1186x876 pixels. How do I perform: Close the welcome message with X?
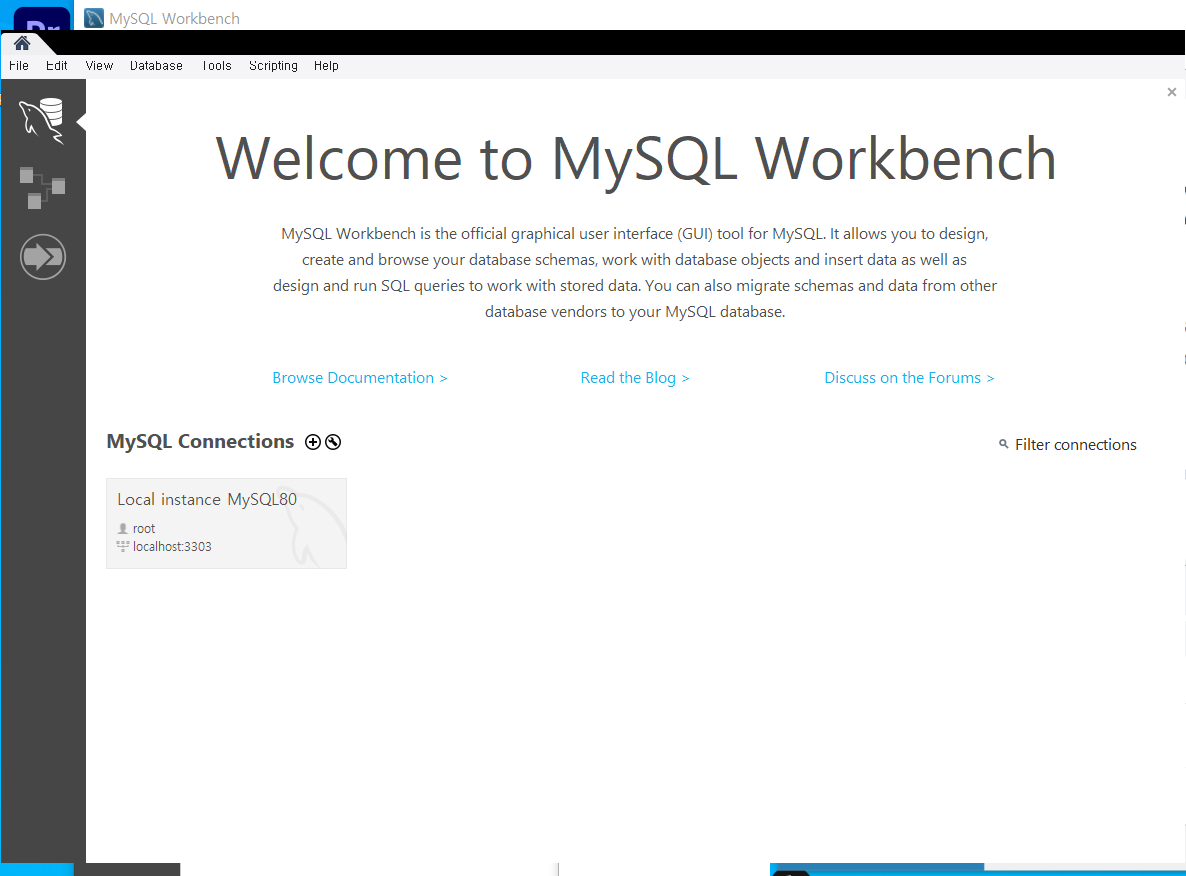point(1172,92)
